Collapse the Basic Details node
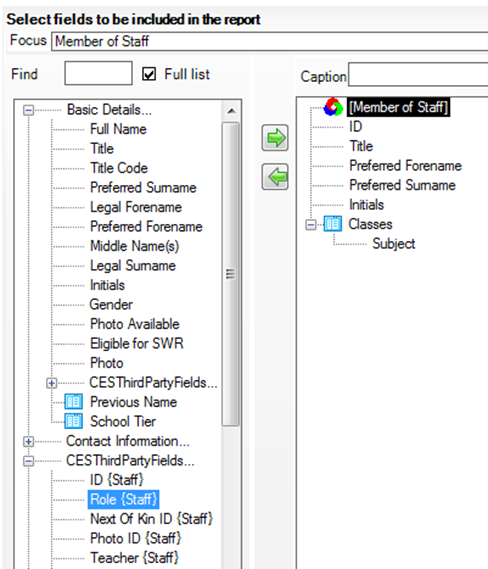 29,110
